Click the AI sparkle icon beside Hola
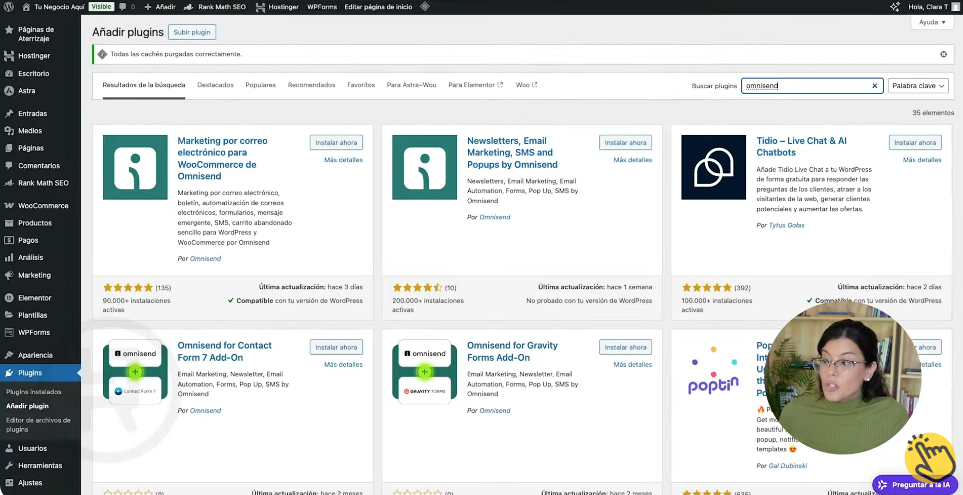The height and width of the screenshot is (495, 963). pos(895,7)
